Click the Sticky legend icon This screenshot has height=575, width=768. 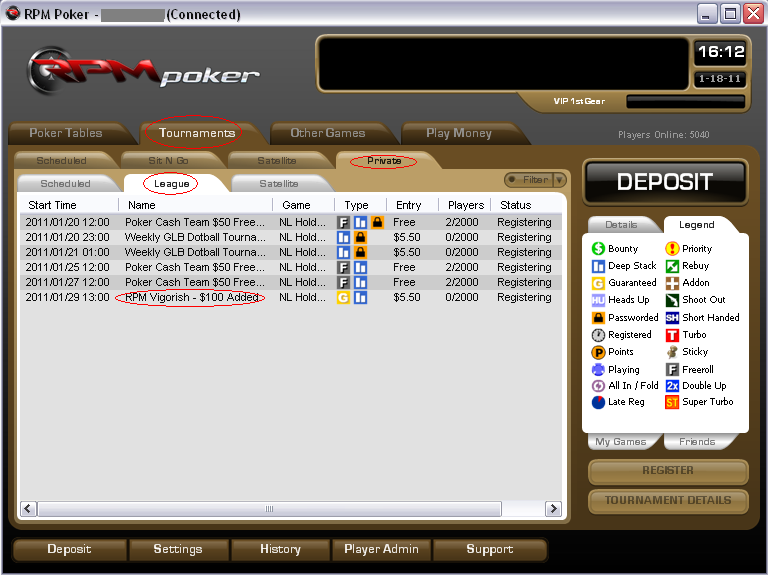[x=672, y=352]
